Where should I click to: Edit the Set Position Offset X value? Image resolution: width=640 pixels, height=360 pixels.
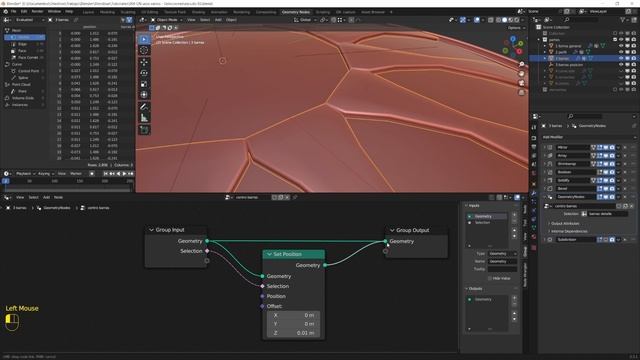pyautogui.click(x=293, y=315)
